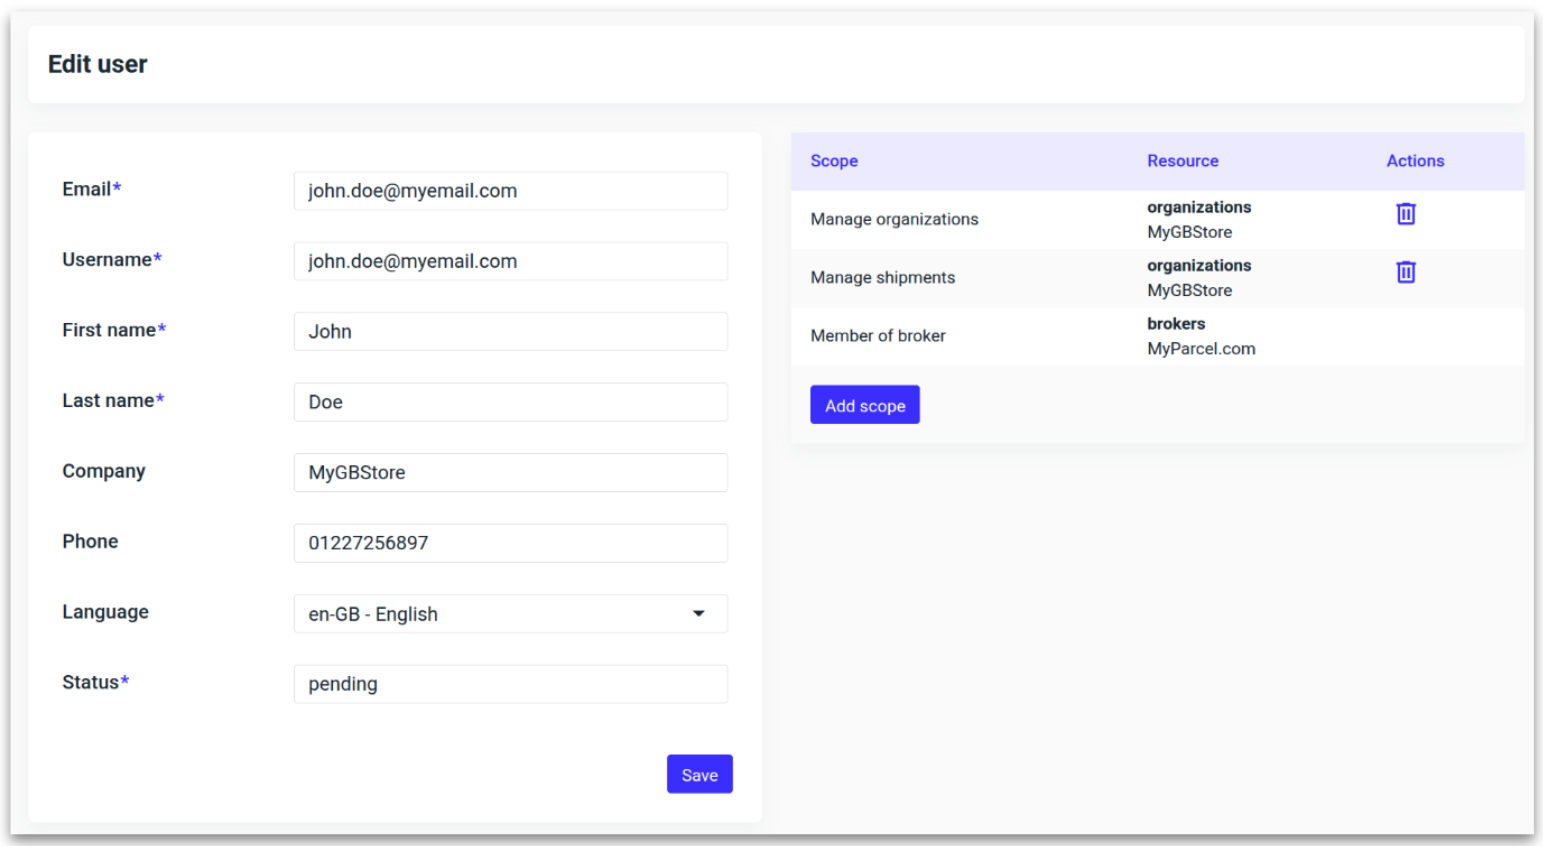Delete the Manage organizations scope

(1405, 214)
